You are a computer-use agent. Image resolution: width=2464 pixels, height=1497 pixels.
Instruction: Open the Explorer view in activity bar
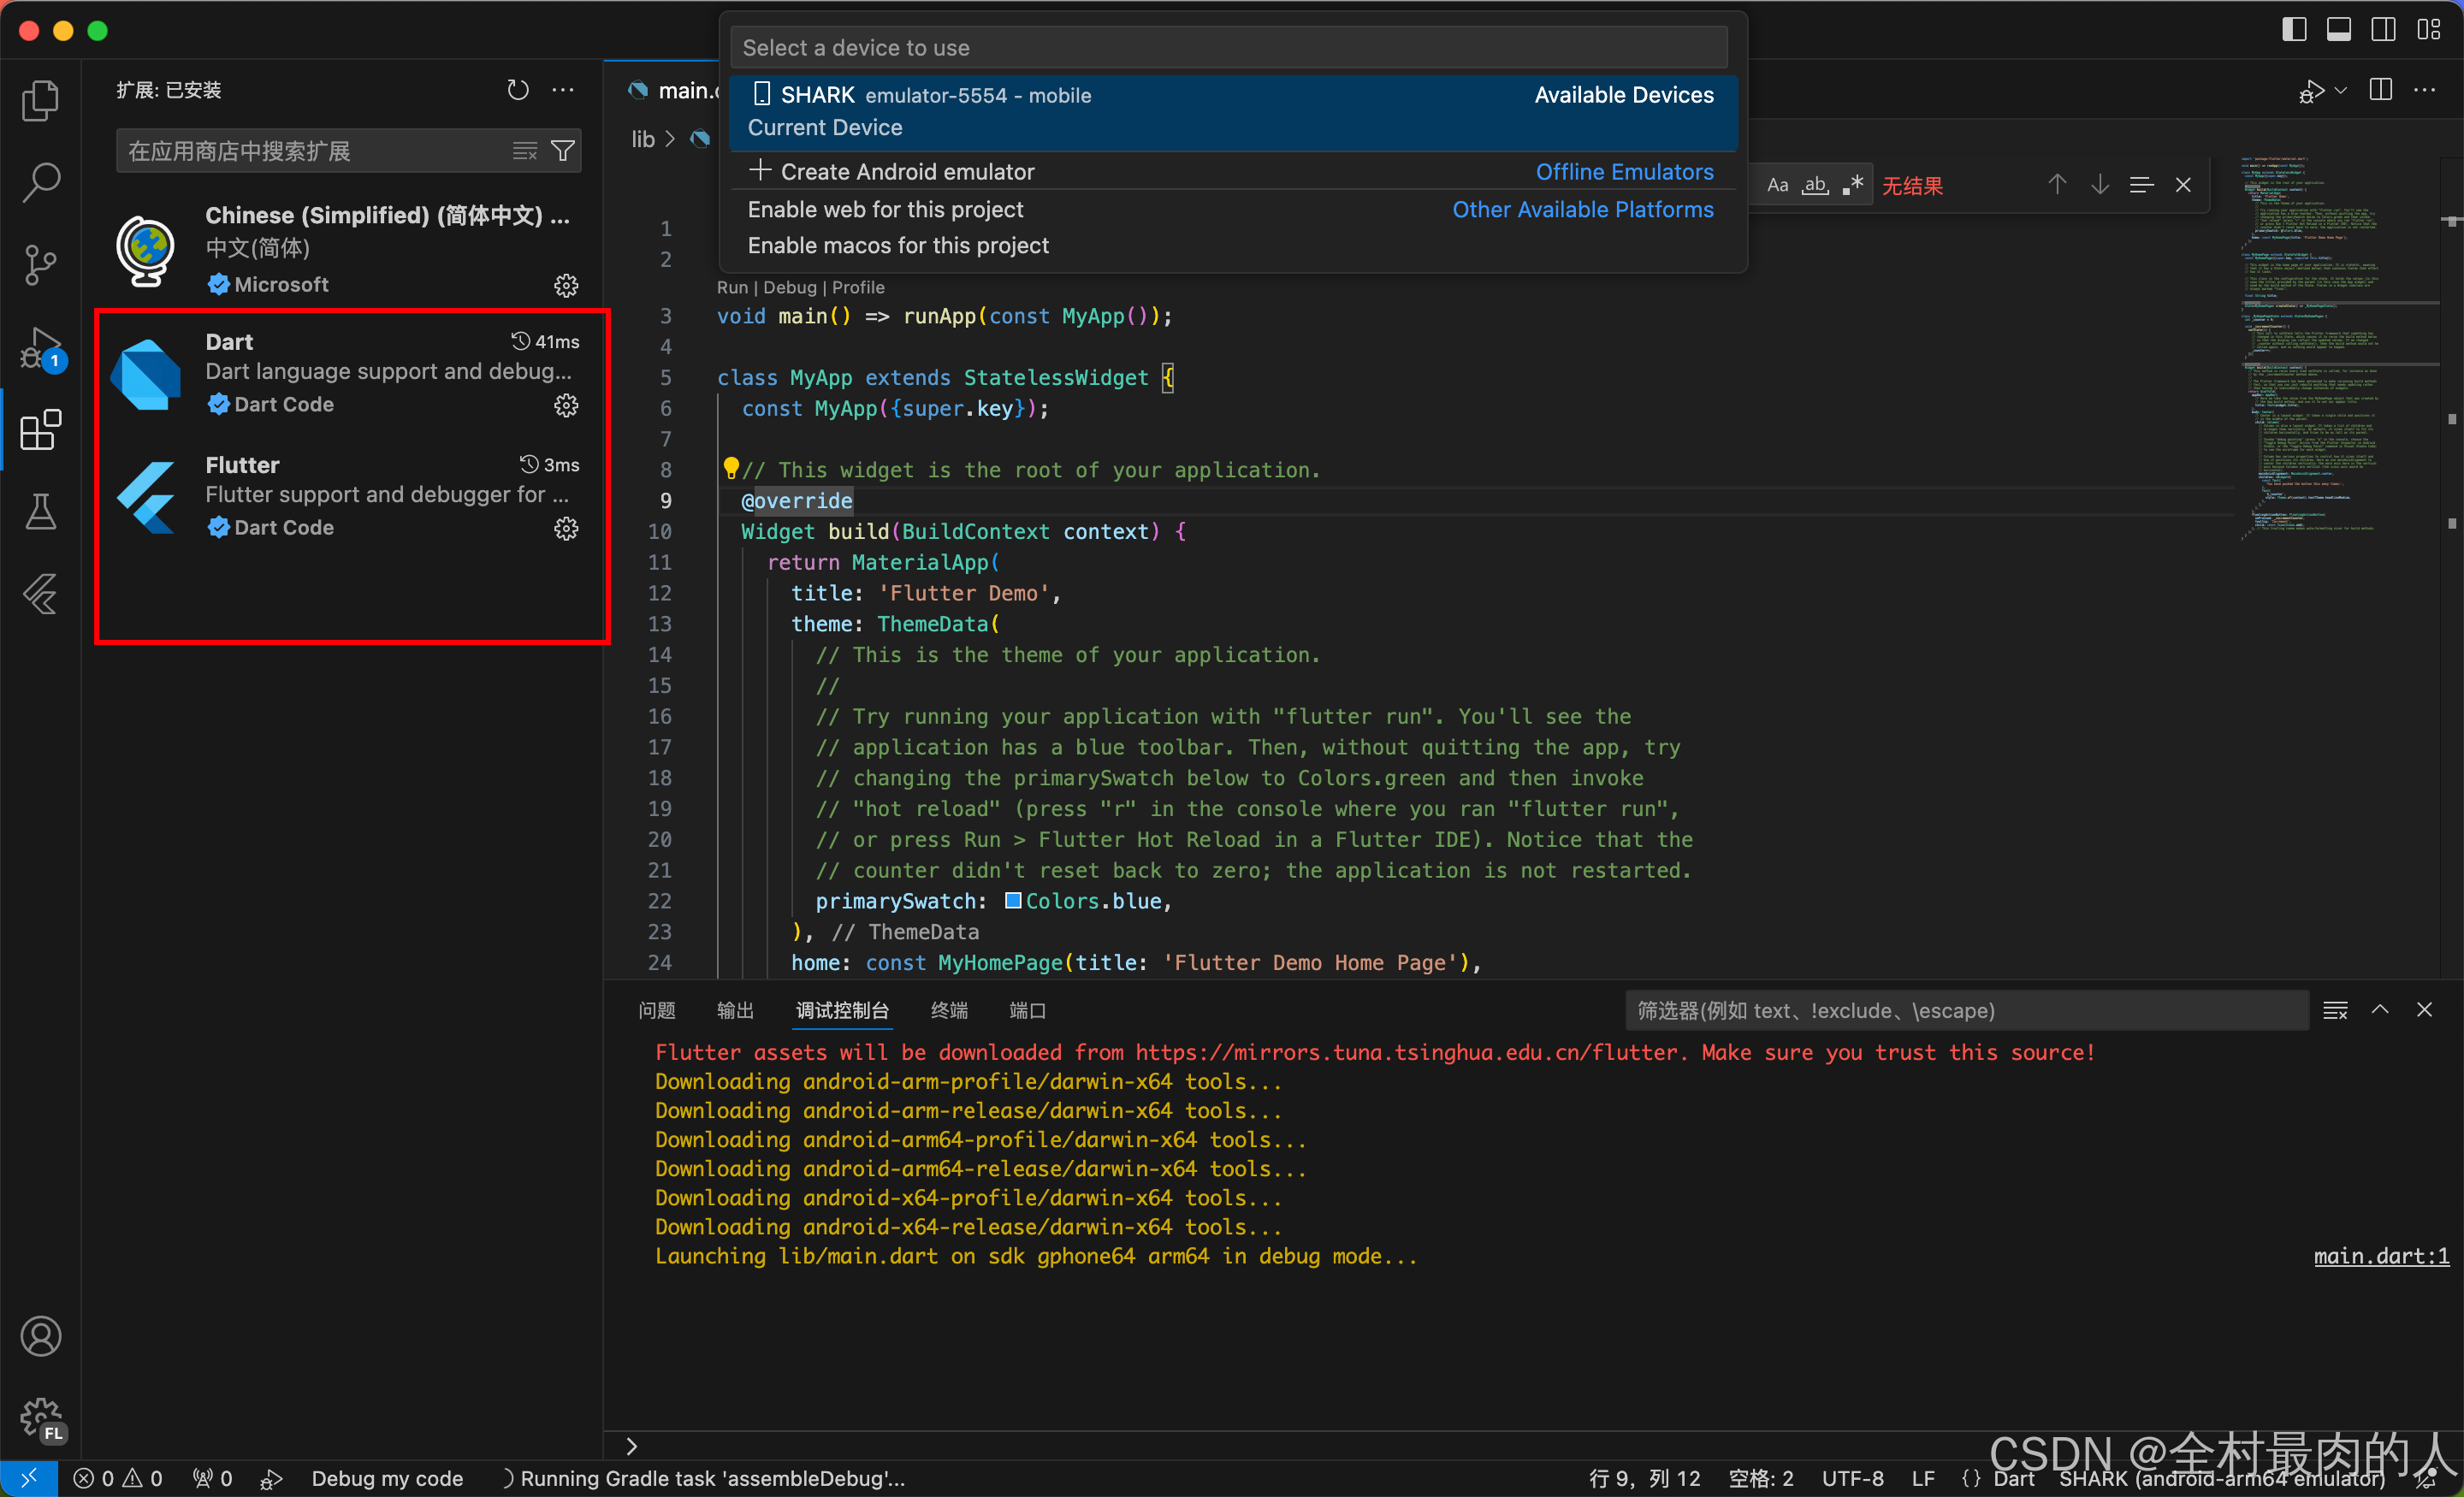[x=40, y=100]
